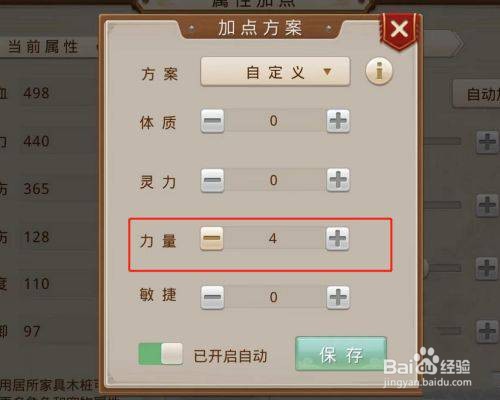Decrease 力量 points with minus icon
500x400 pixels.
click(212, 239)
